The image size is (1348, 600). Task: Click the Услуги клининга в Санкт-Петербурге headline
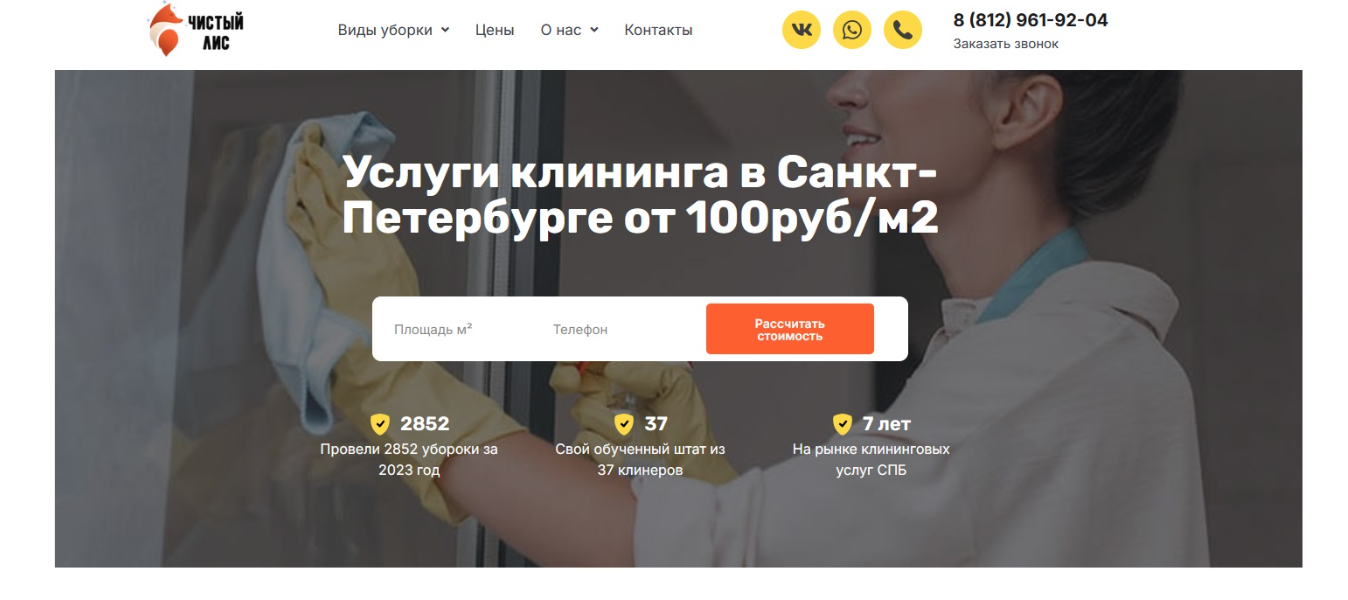(640, 196)
